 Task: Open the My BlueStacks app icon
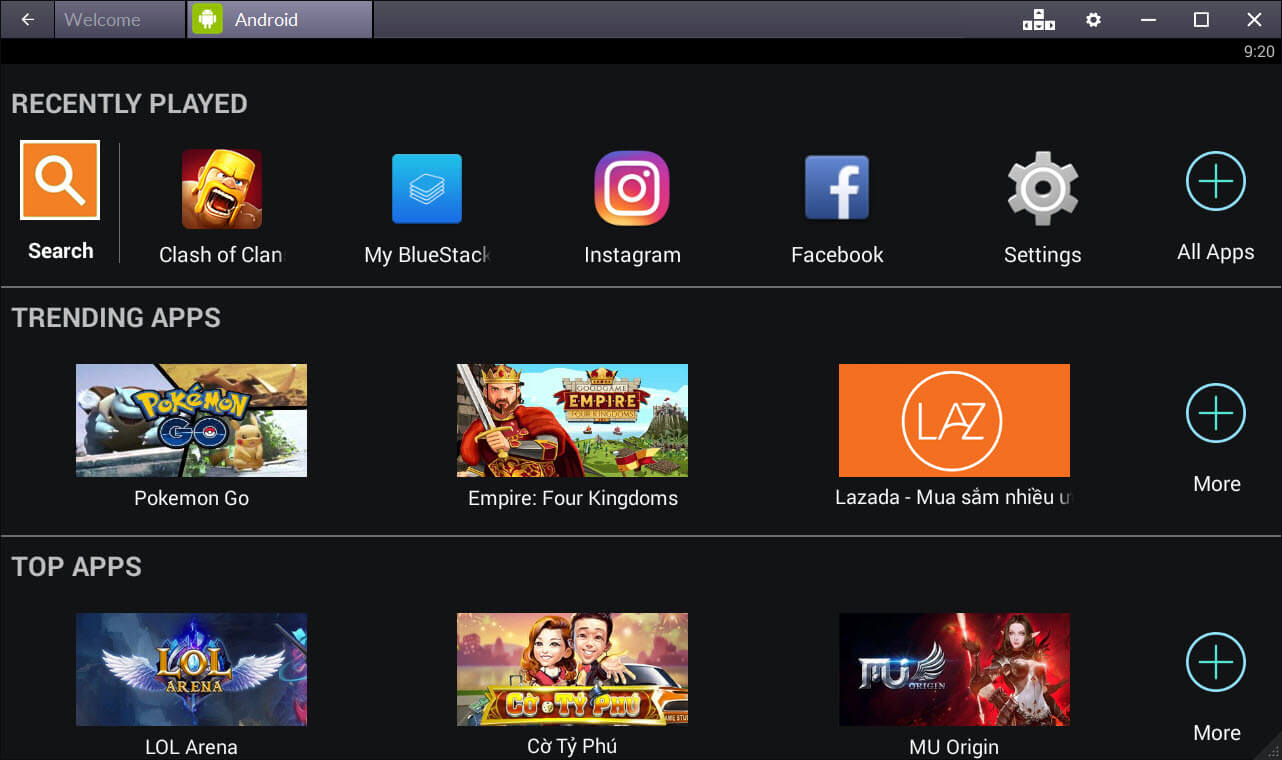click(x=427, y=189)
